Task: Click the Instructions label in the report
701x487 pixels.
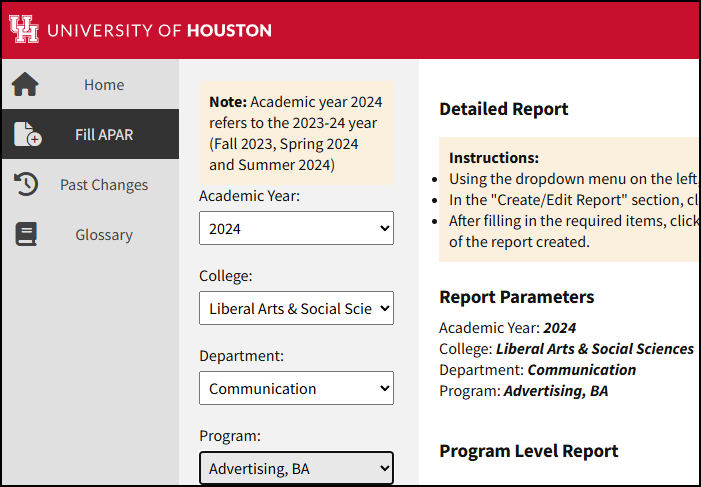Action: click(494, 158)
